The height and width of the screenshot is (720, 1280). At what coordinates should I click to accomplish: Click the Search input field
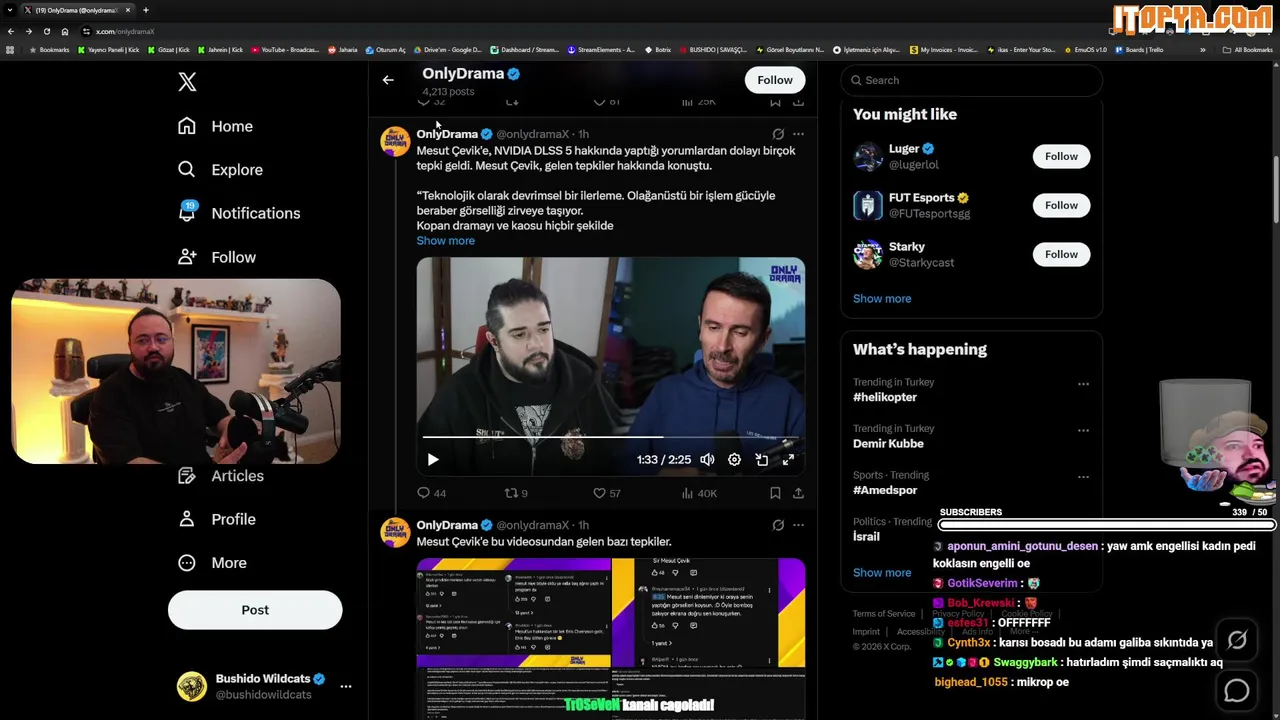click(x=971, y=80)
